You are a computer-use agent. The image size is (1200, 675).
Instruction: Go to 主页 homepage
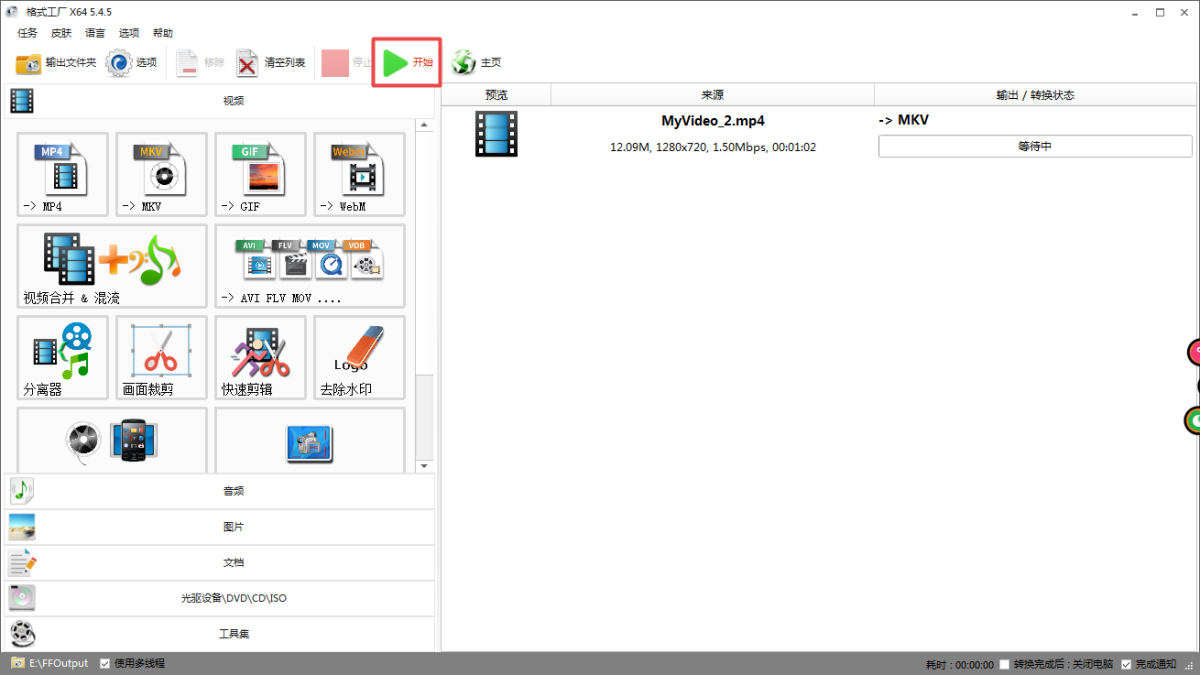tap(476, 63)
